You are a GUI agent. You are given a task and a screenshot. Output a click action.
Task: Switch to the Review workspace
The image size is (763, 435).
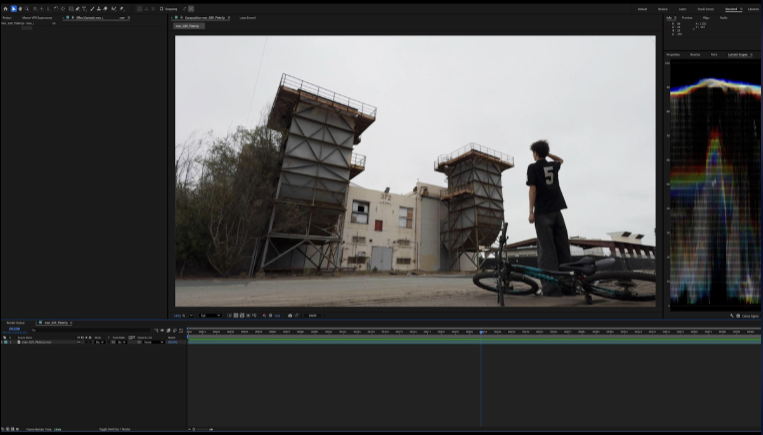pyautogui.click(x=663, y=9)
